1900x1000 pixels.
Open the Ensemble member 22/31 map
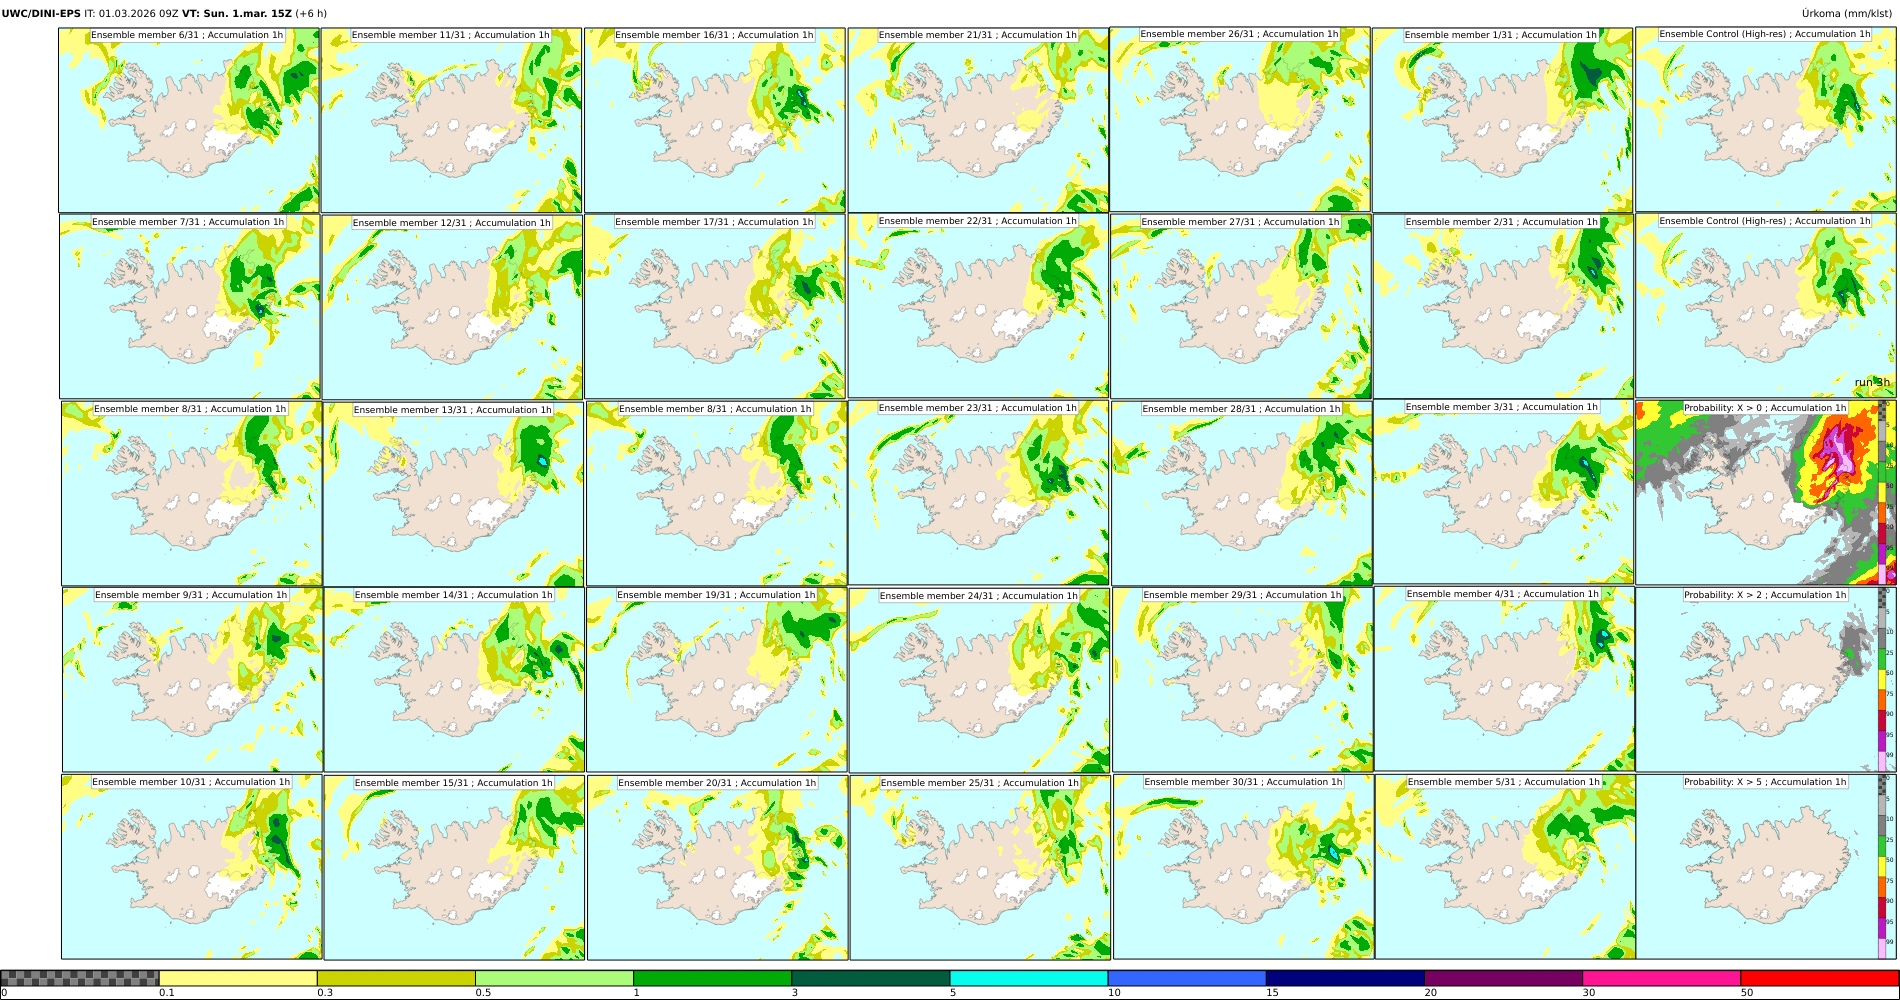pyautogui.click(x=978, y=306)
